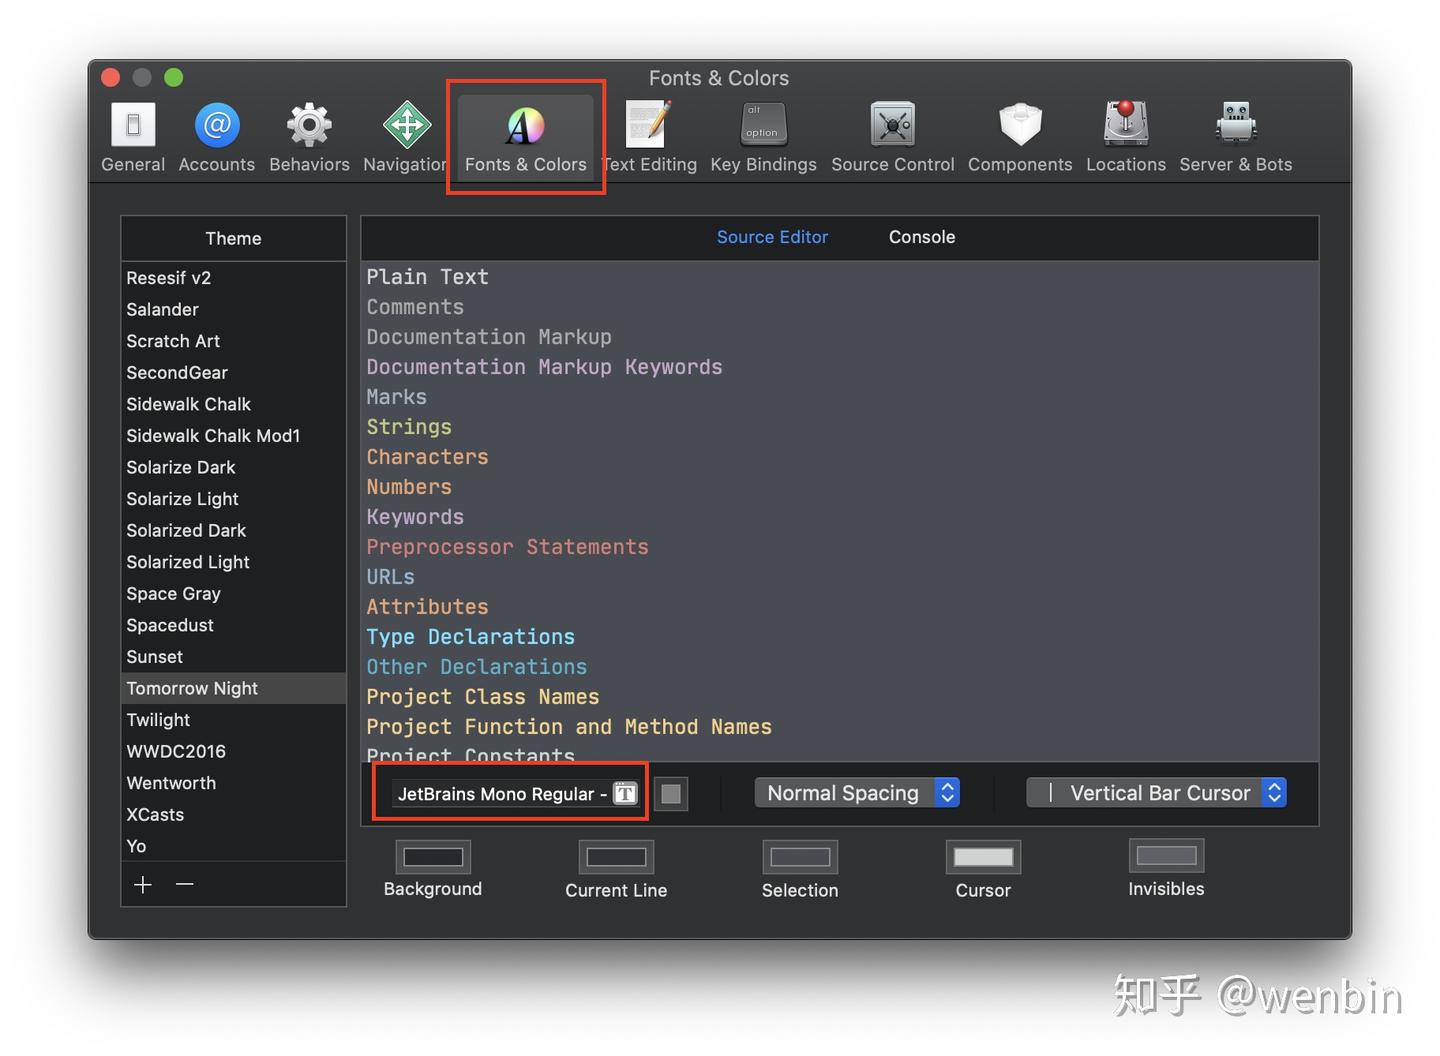The width and height of the screenshot is (1440, 1056).
Task: Select the Keywords syntax row
Action: [x=840, y=517]
